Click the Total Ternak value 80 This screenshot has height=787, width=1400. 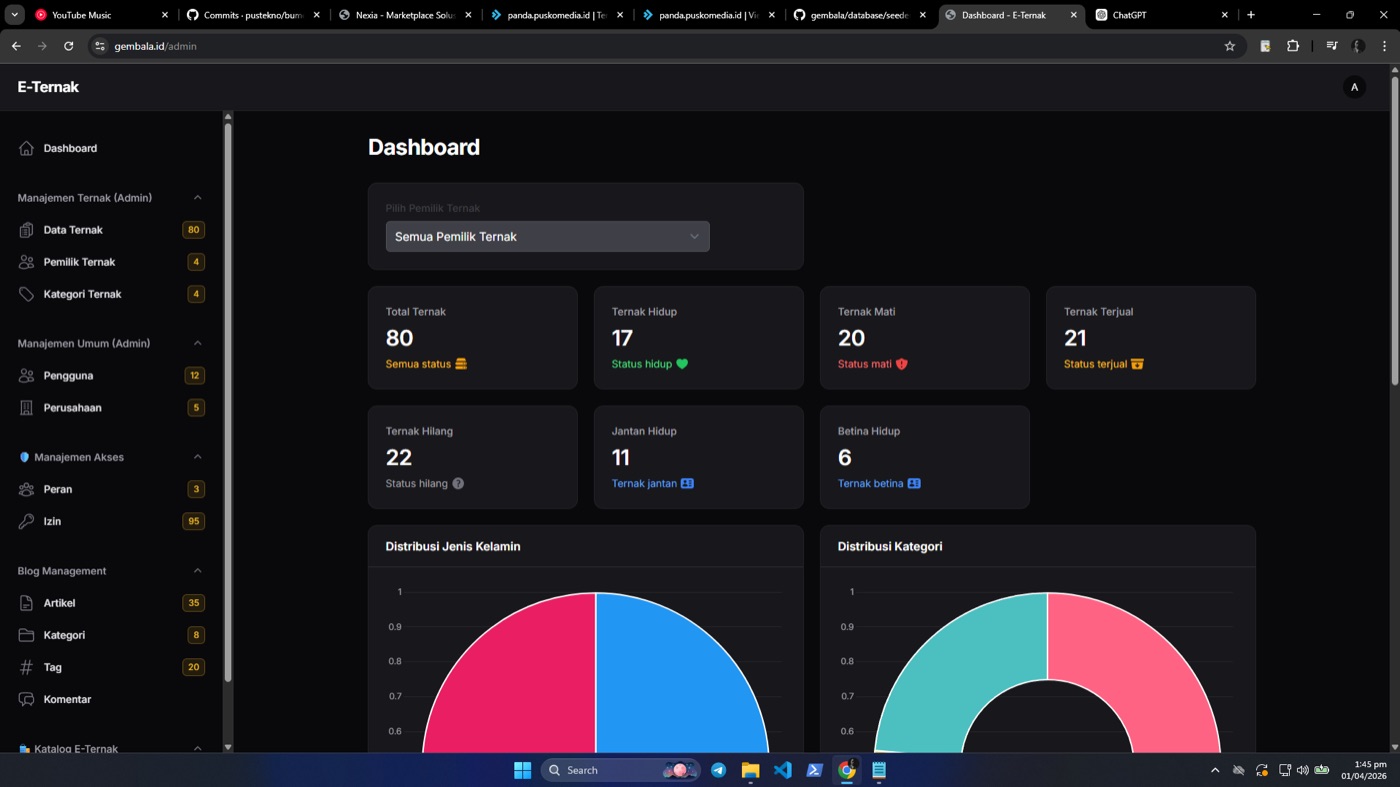coord(400,338)
